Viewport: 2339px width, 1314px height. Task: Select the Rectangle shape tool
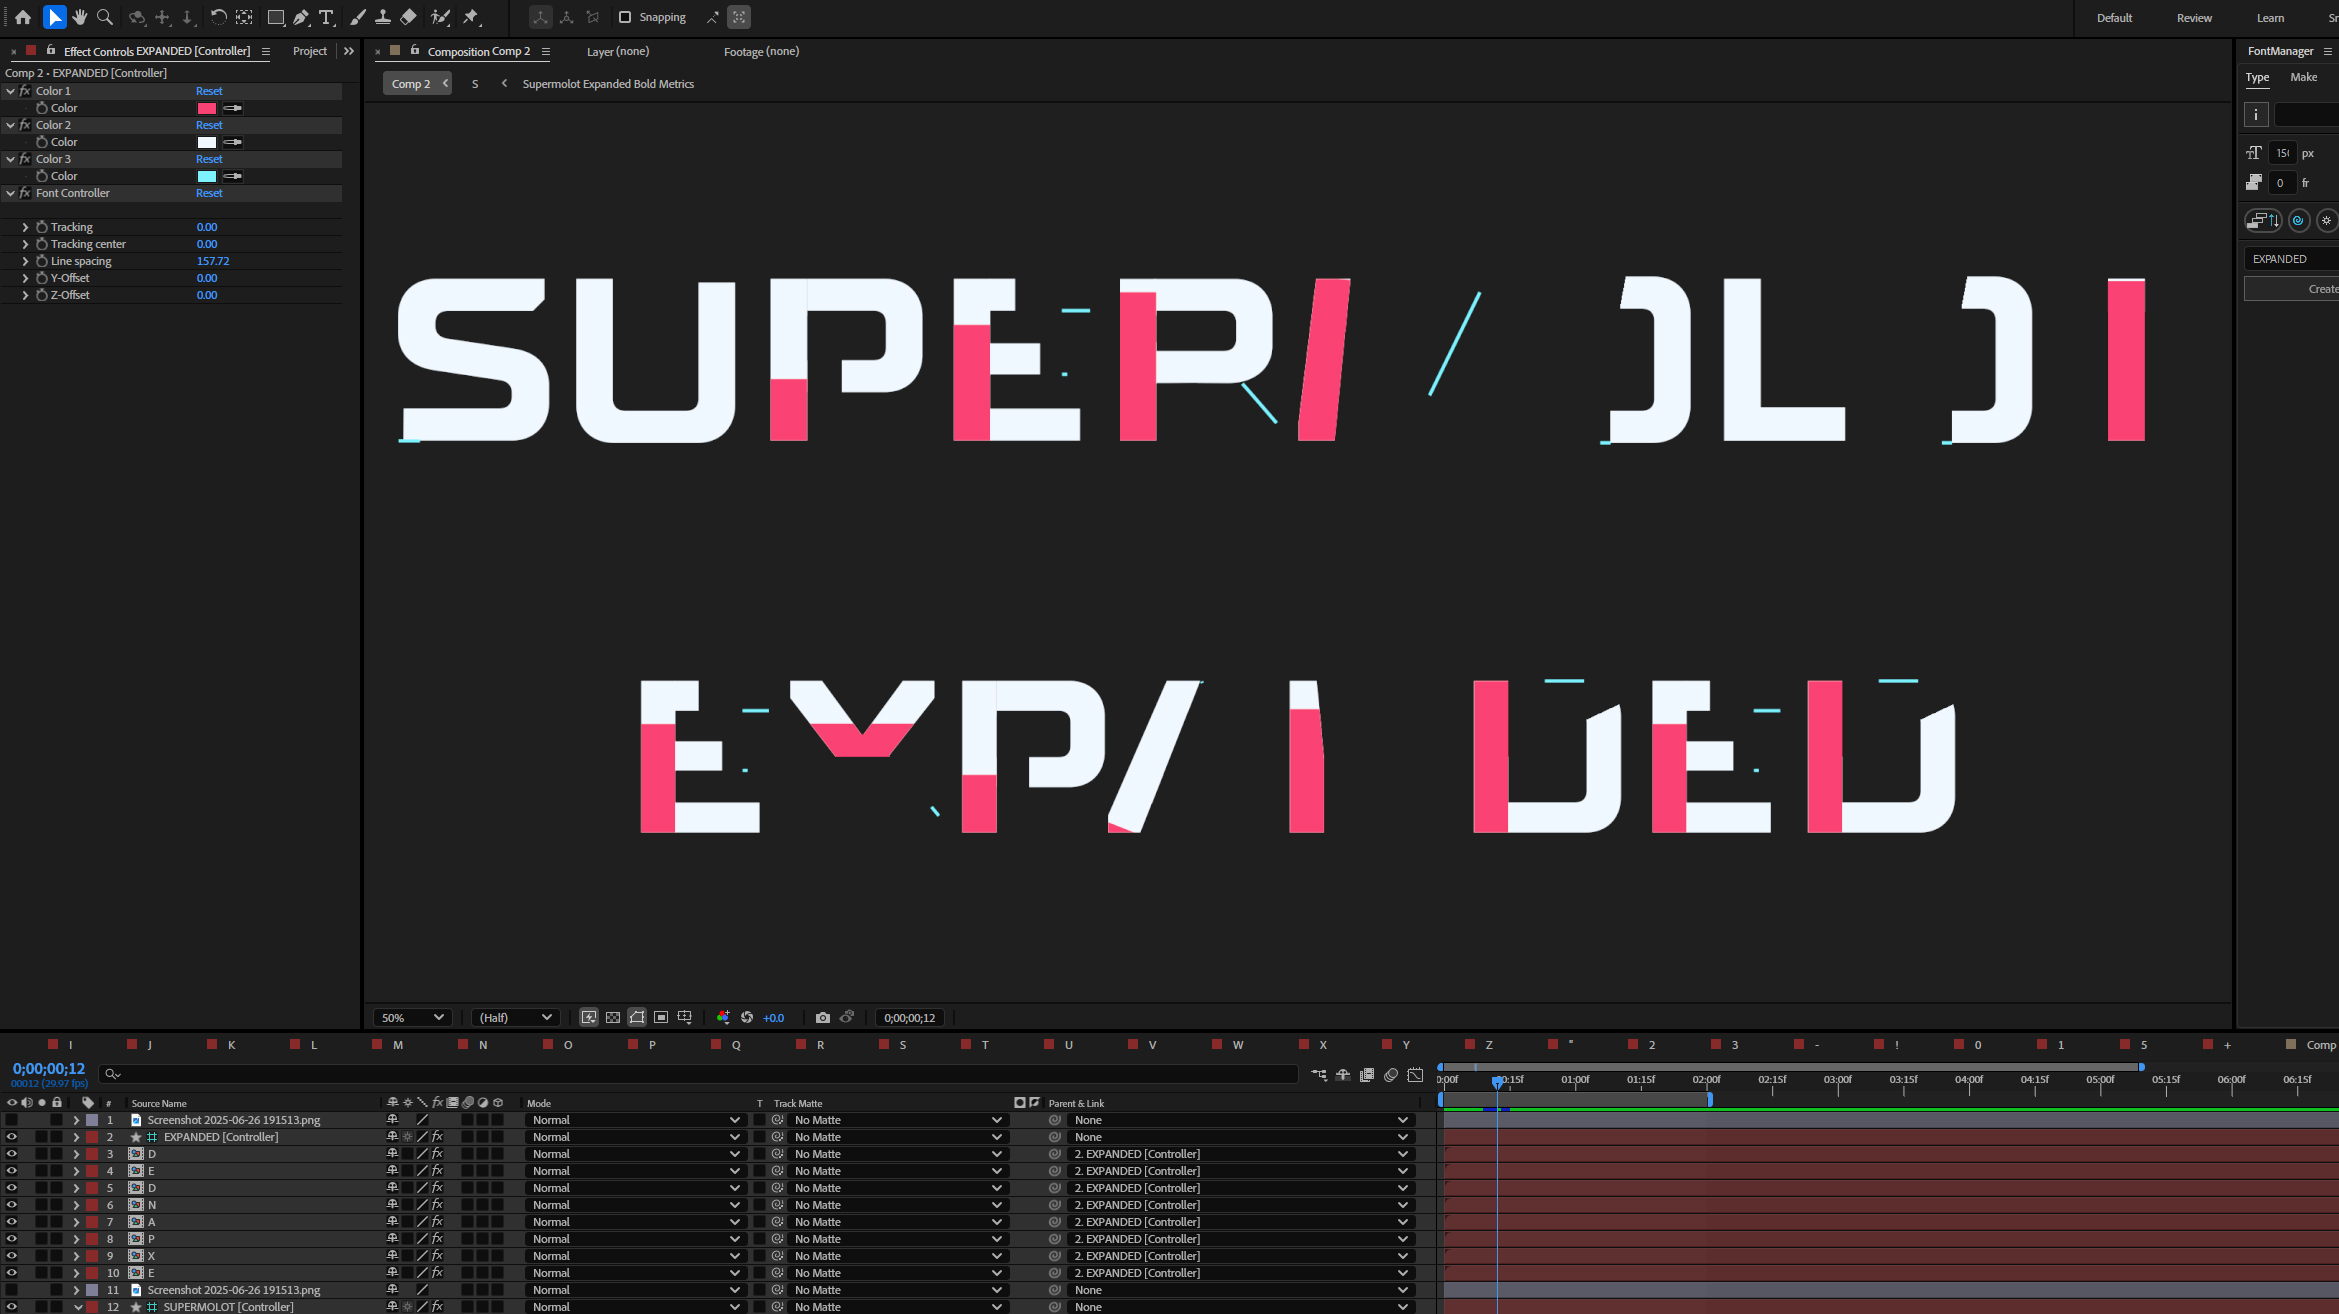click(x=275, y=17)
